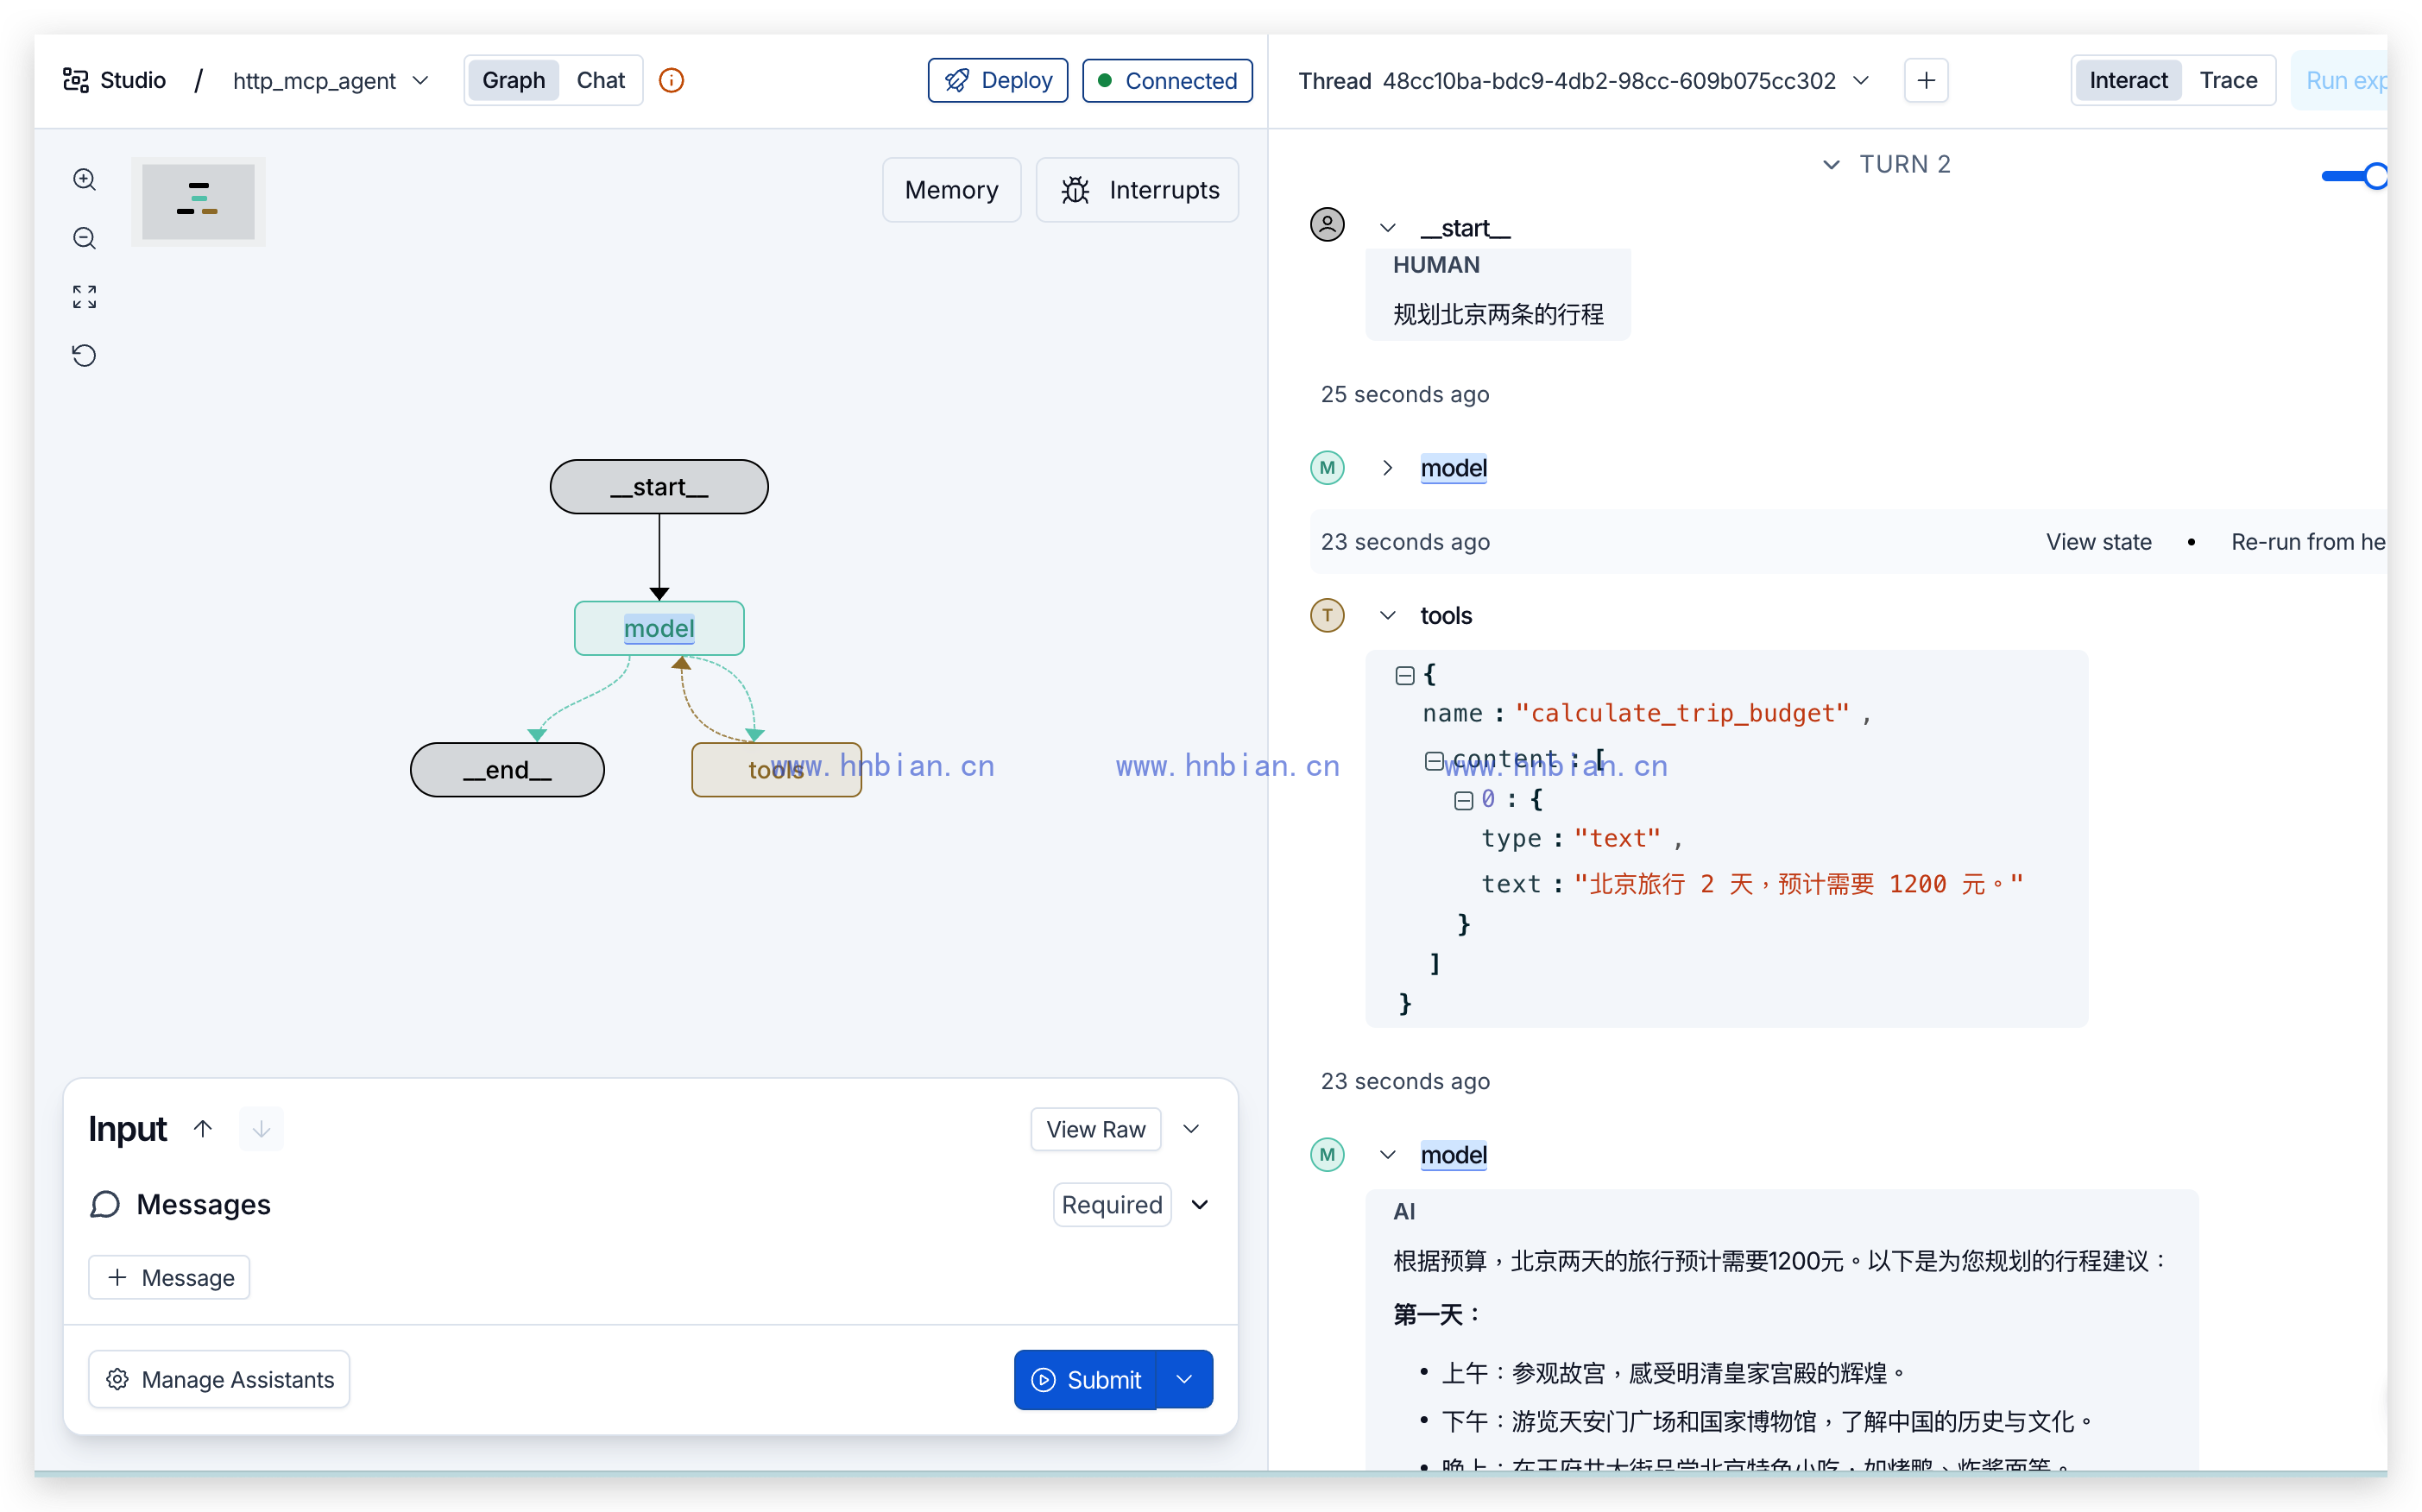The height and width of the screenshot is (1512, 2422).
Task: Collapse item 0 in content array
Action: click(1463, 800)
